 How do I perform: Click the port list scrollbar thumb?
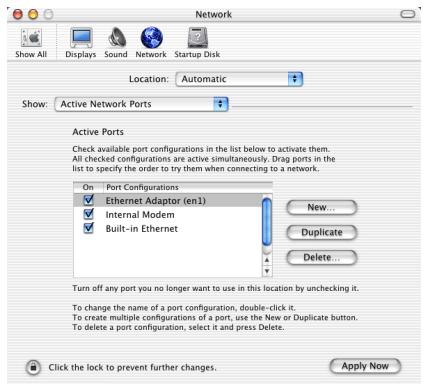pyautogui.click(x=267, y=222)
